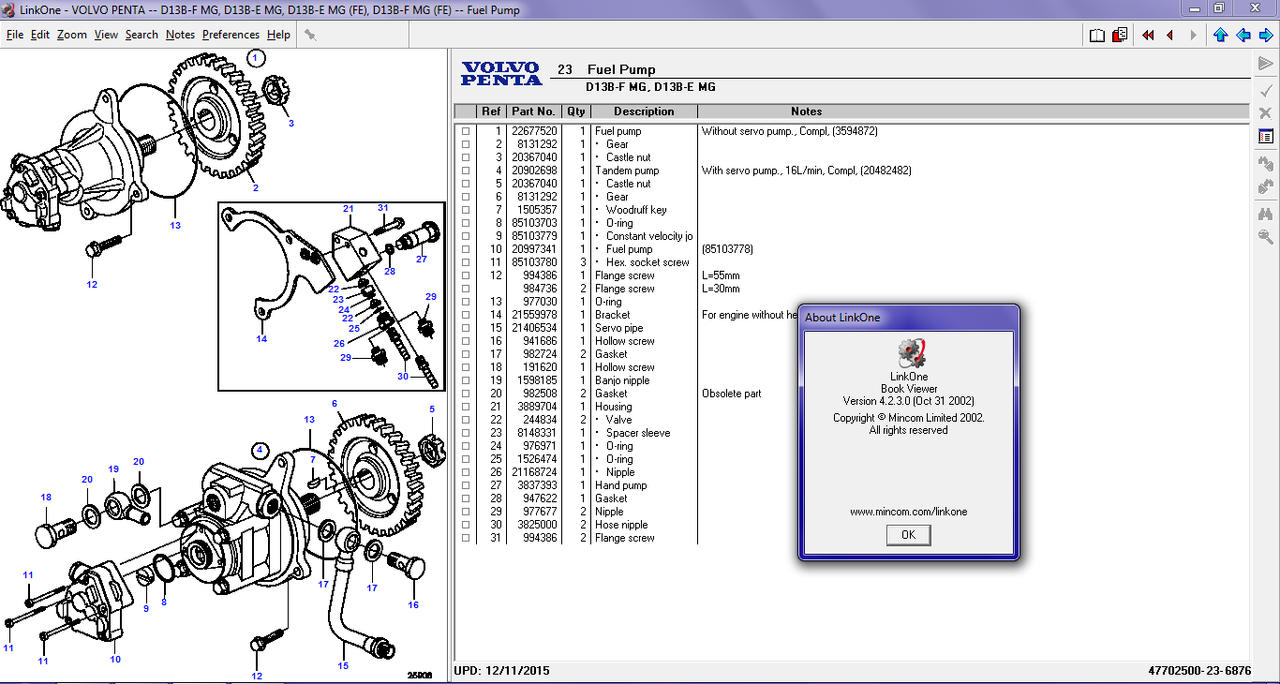Tick the checkbox for Ref 1 Fuel pump
The height and width of the screenshot is (684, 1280).
(465, 131)
